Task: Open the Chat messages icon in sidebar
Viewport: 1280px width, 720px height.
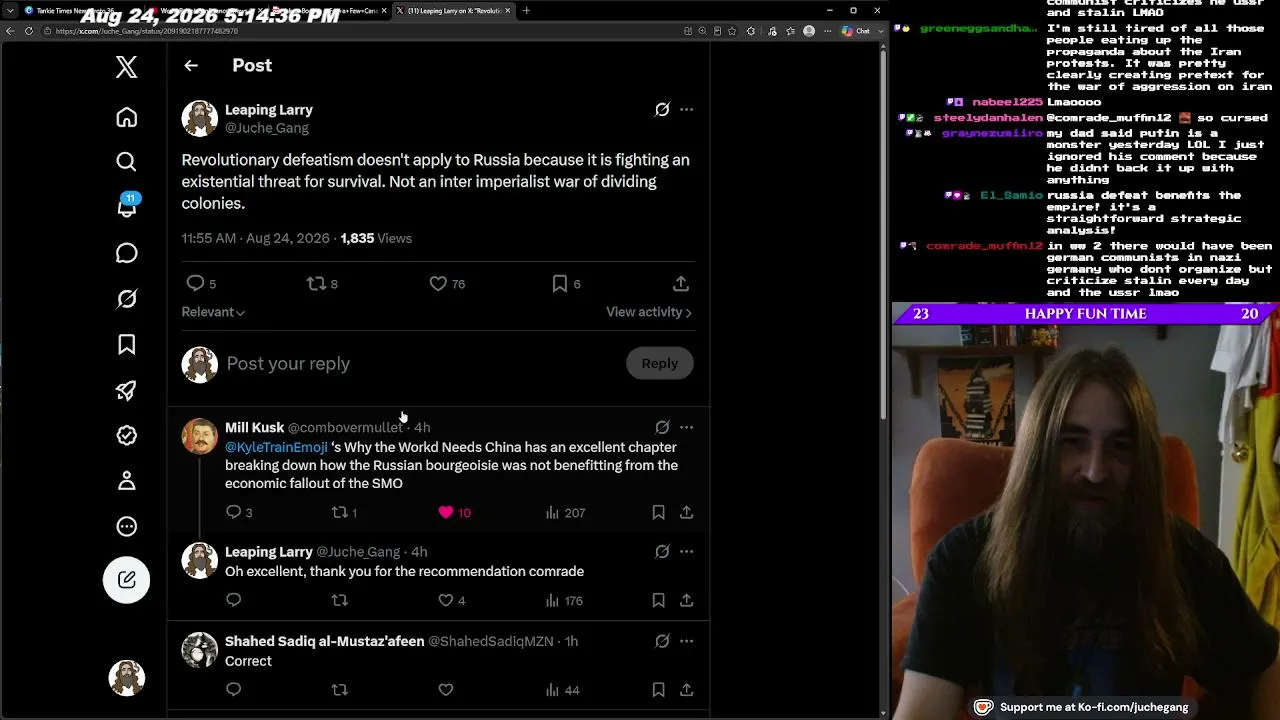Action: pos(126,253)
